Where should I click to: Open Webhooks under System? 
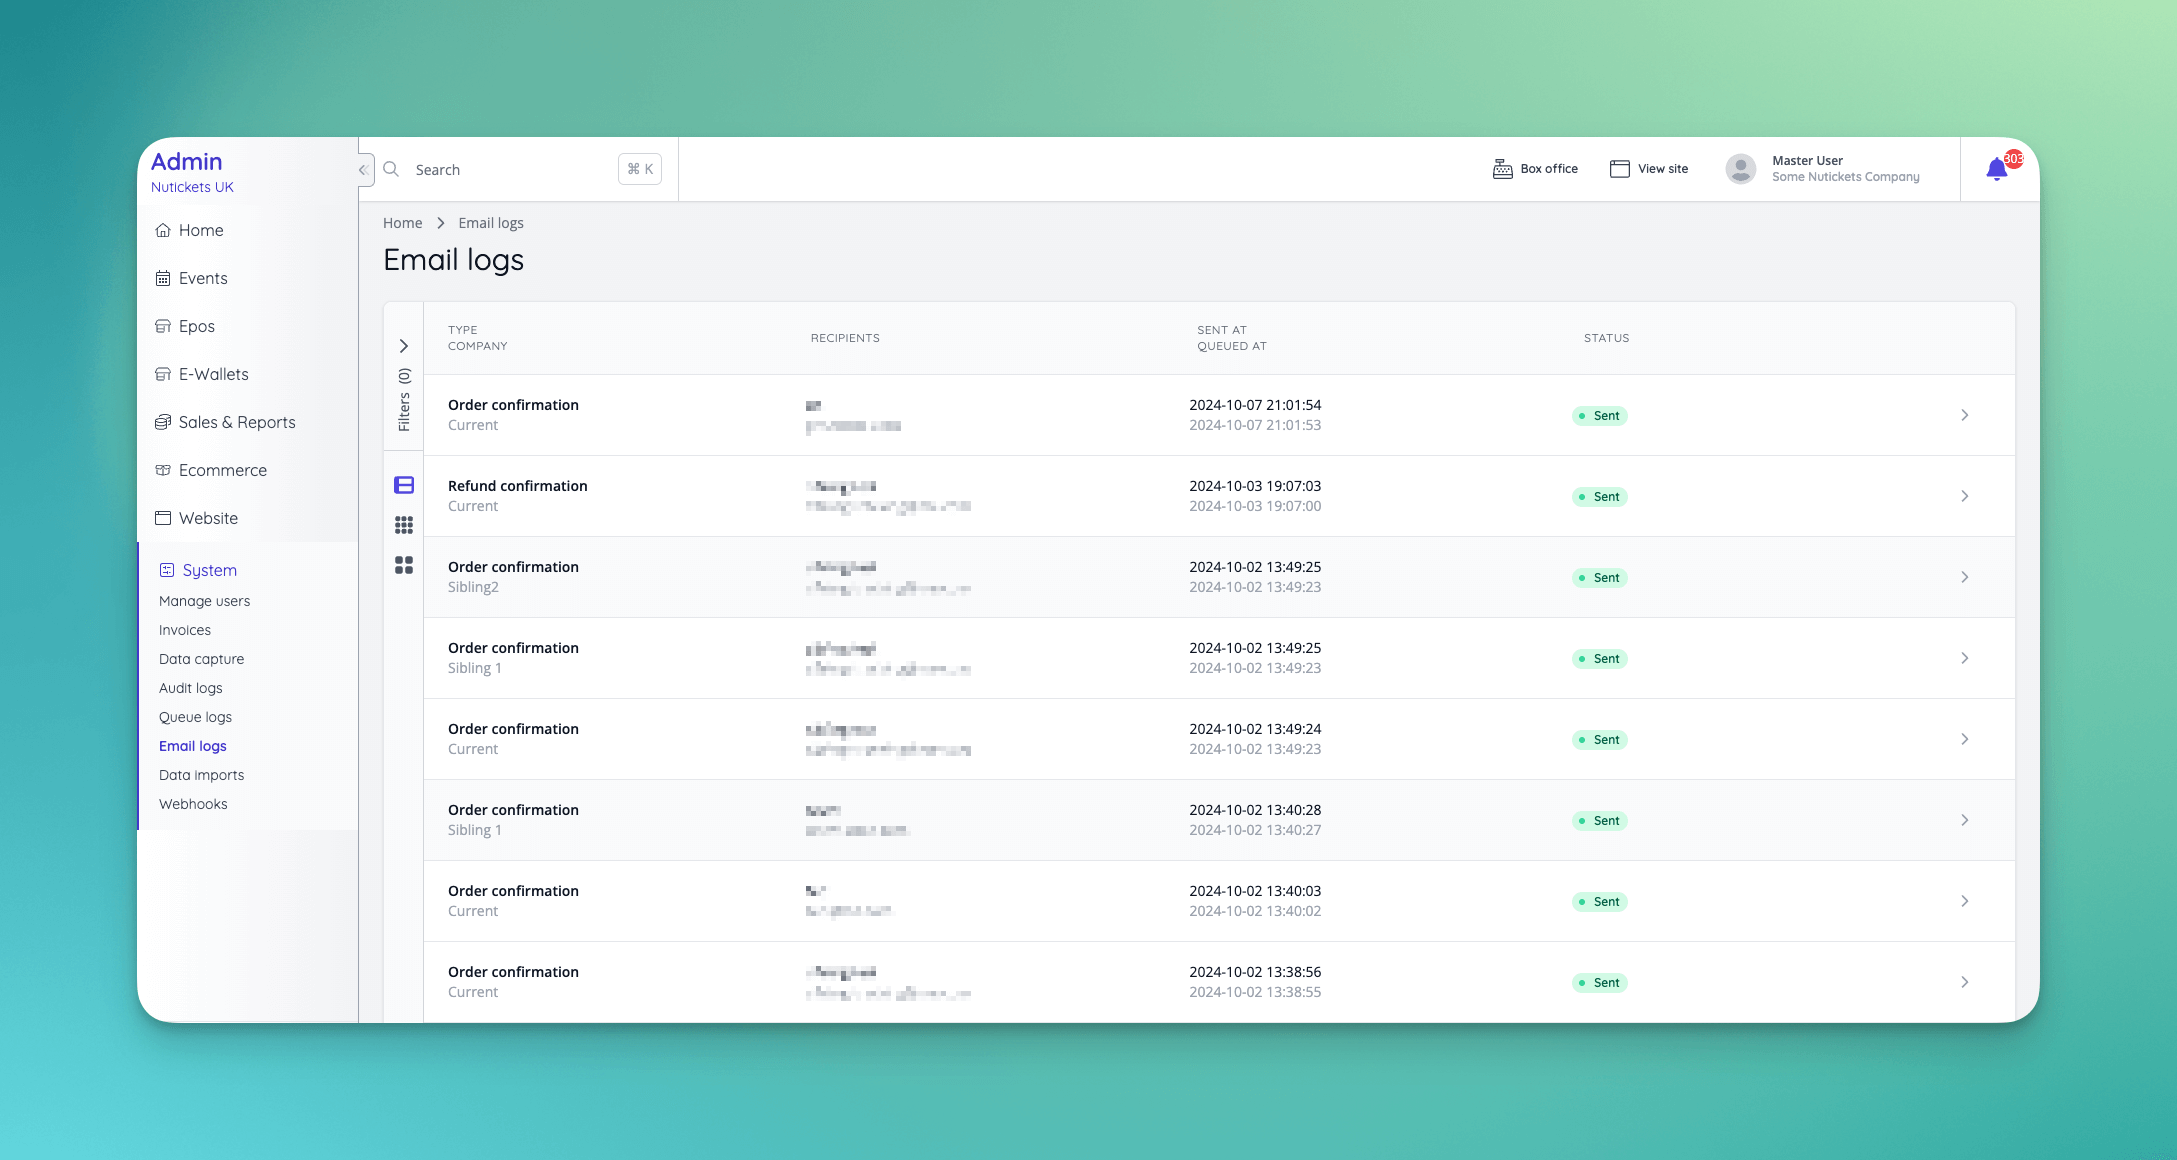(193, 804)
